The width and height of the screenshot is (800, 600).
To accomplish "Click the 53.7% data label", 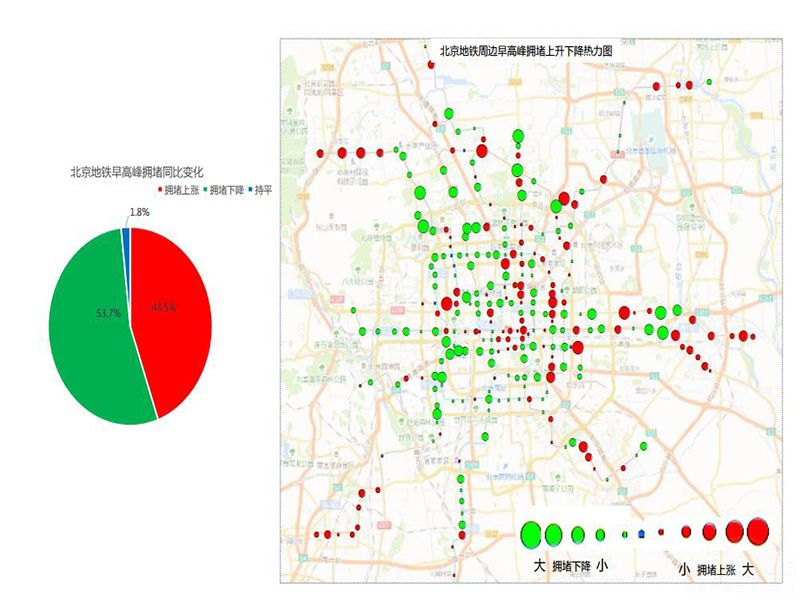I will pyautogui.click(x=107, y=313).
